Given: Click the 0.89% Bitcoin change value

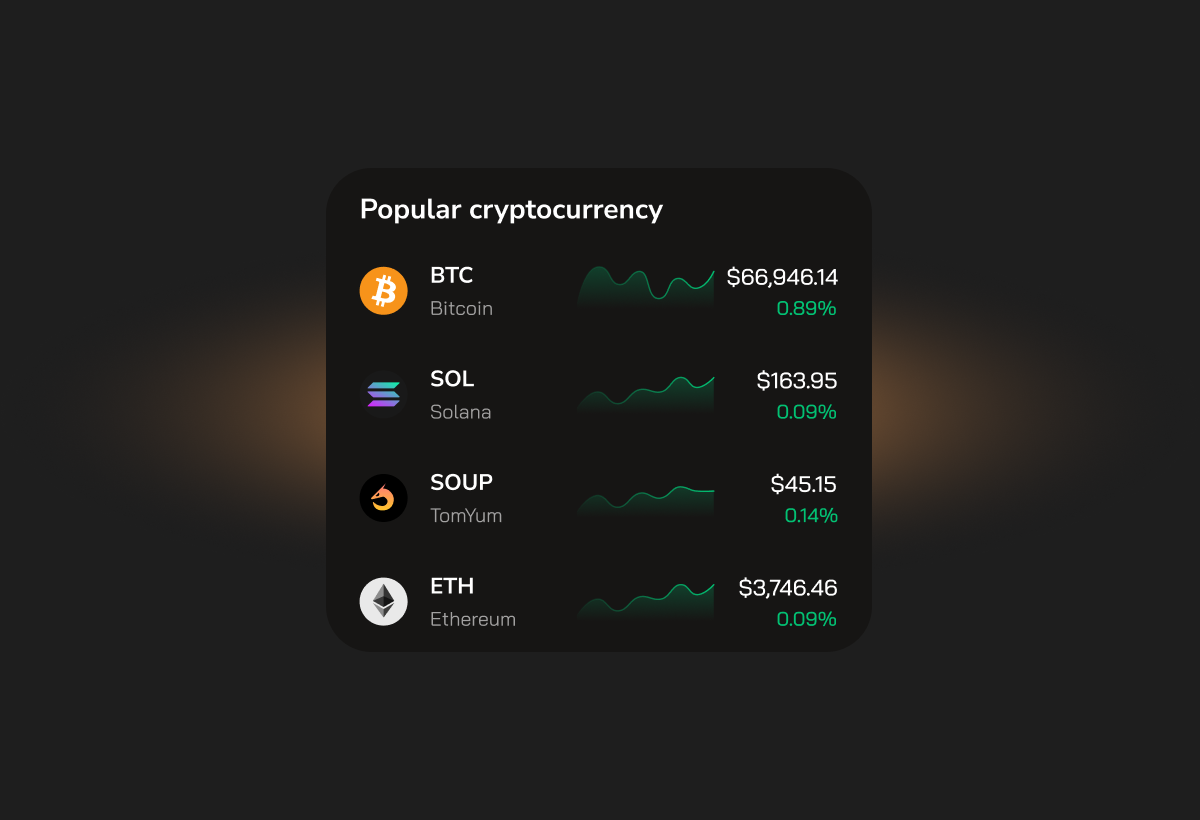Looking at the screenshot, I should click(806, 308).
